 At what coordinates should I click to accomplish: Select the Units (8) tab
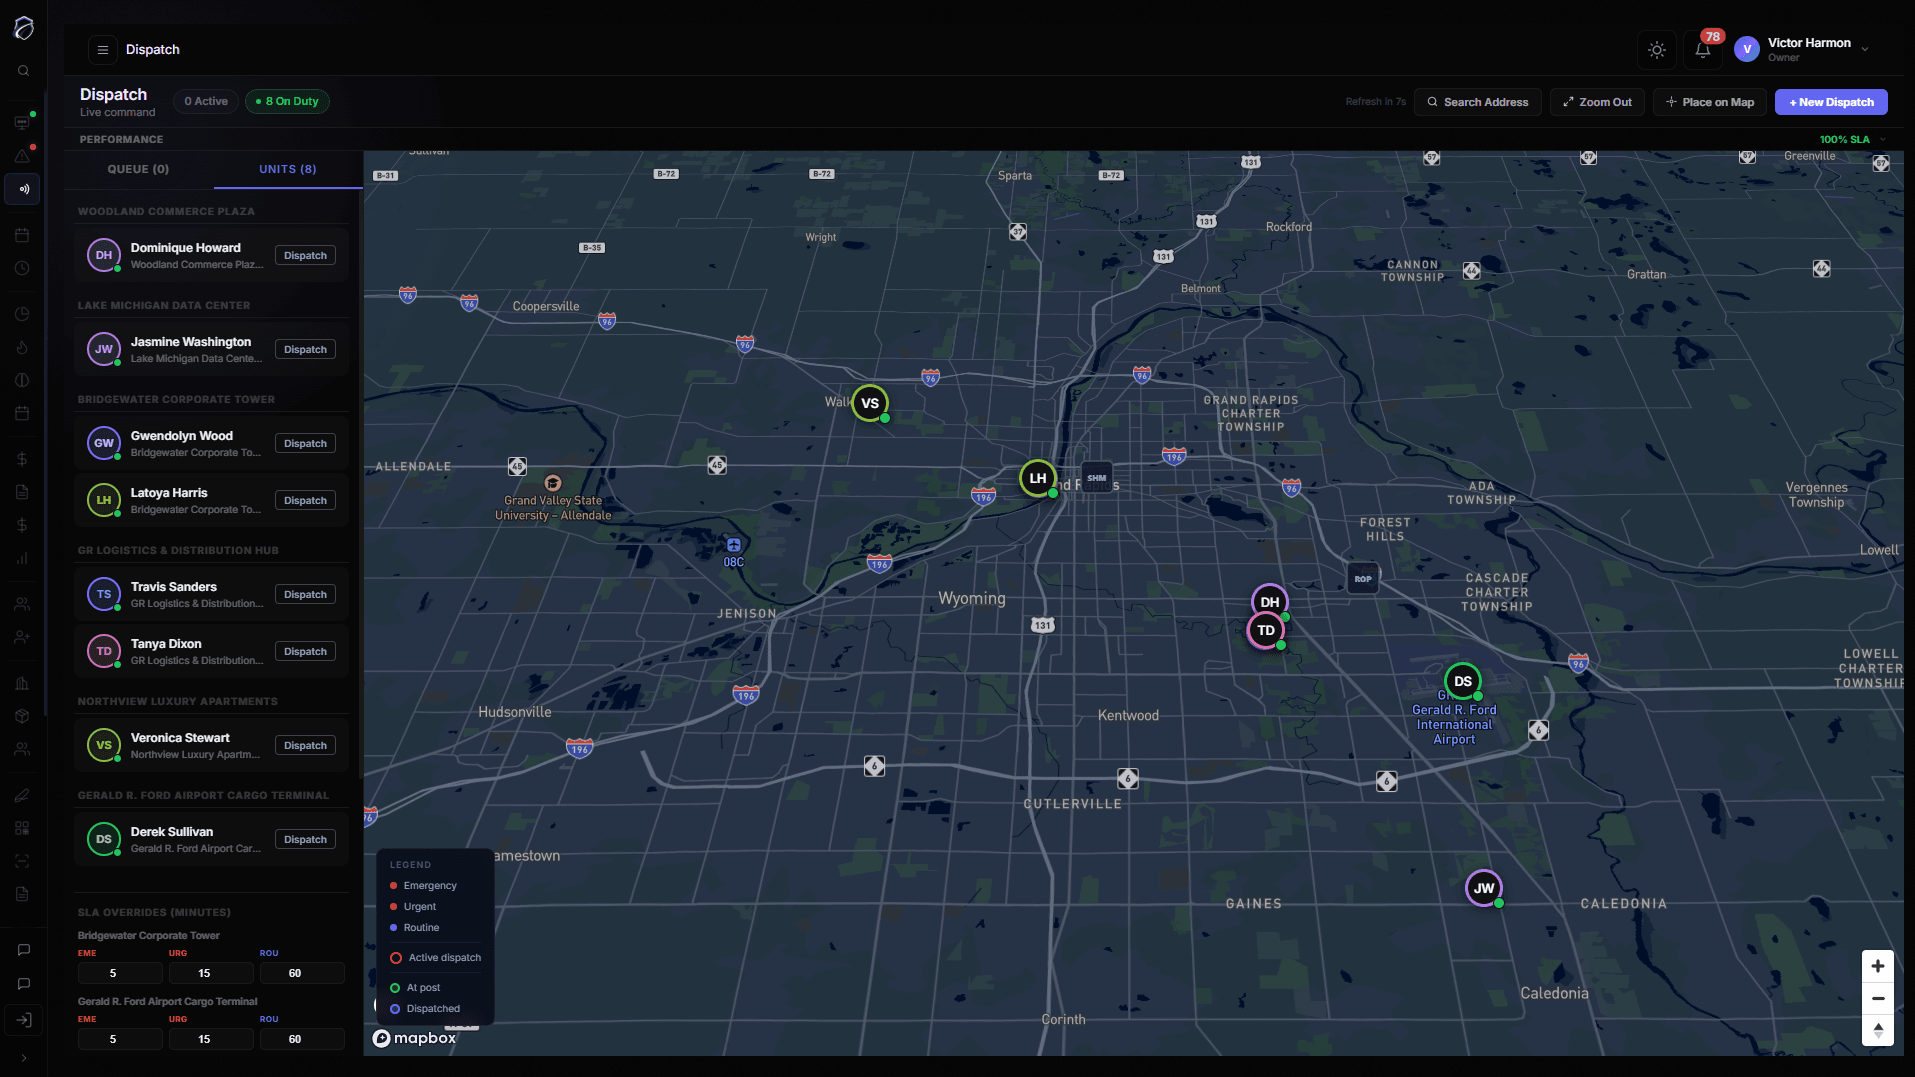point(287,170)
